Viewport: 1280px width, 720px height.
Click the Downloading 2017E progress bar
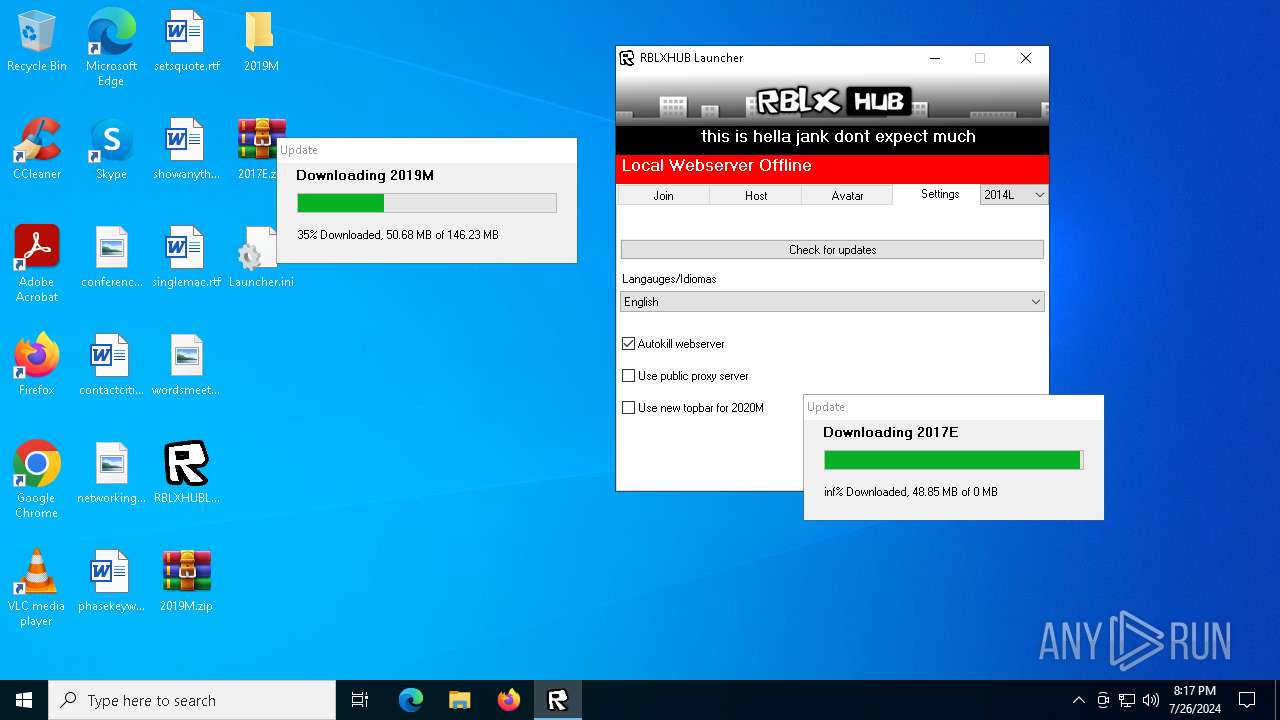(954, 460)
